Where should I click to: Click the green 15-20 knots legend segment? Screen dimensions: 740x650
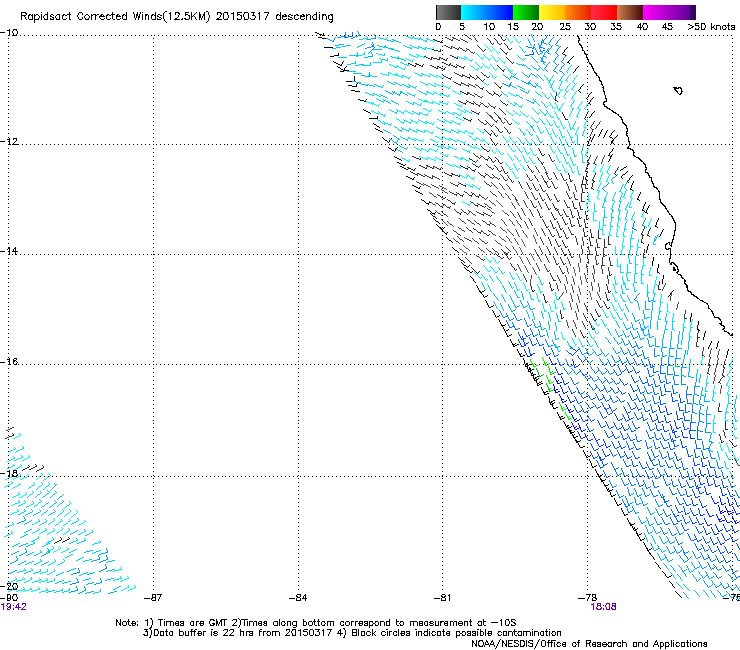click(525, 12)
